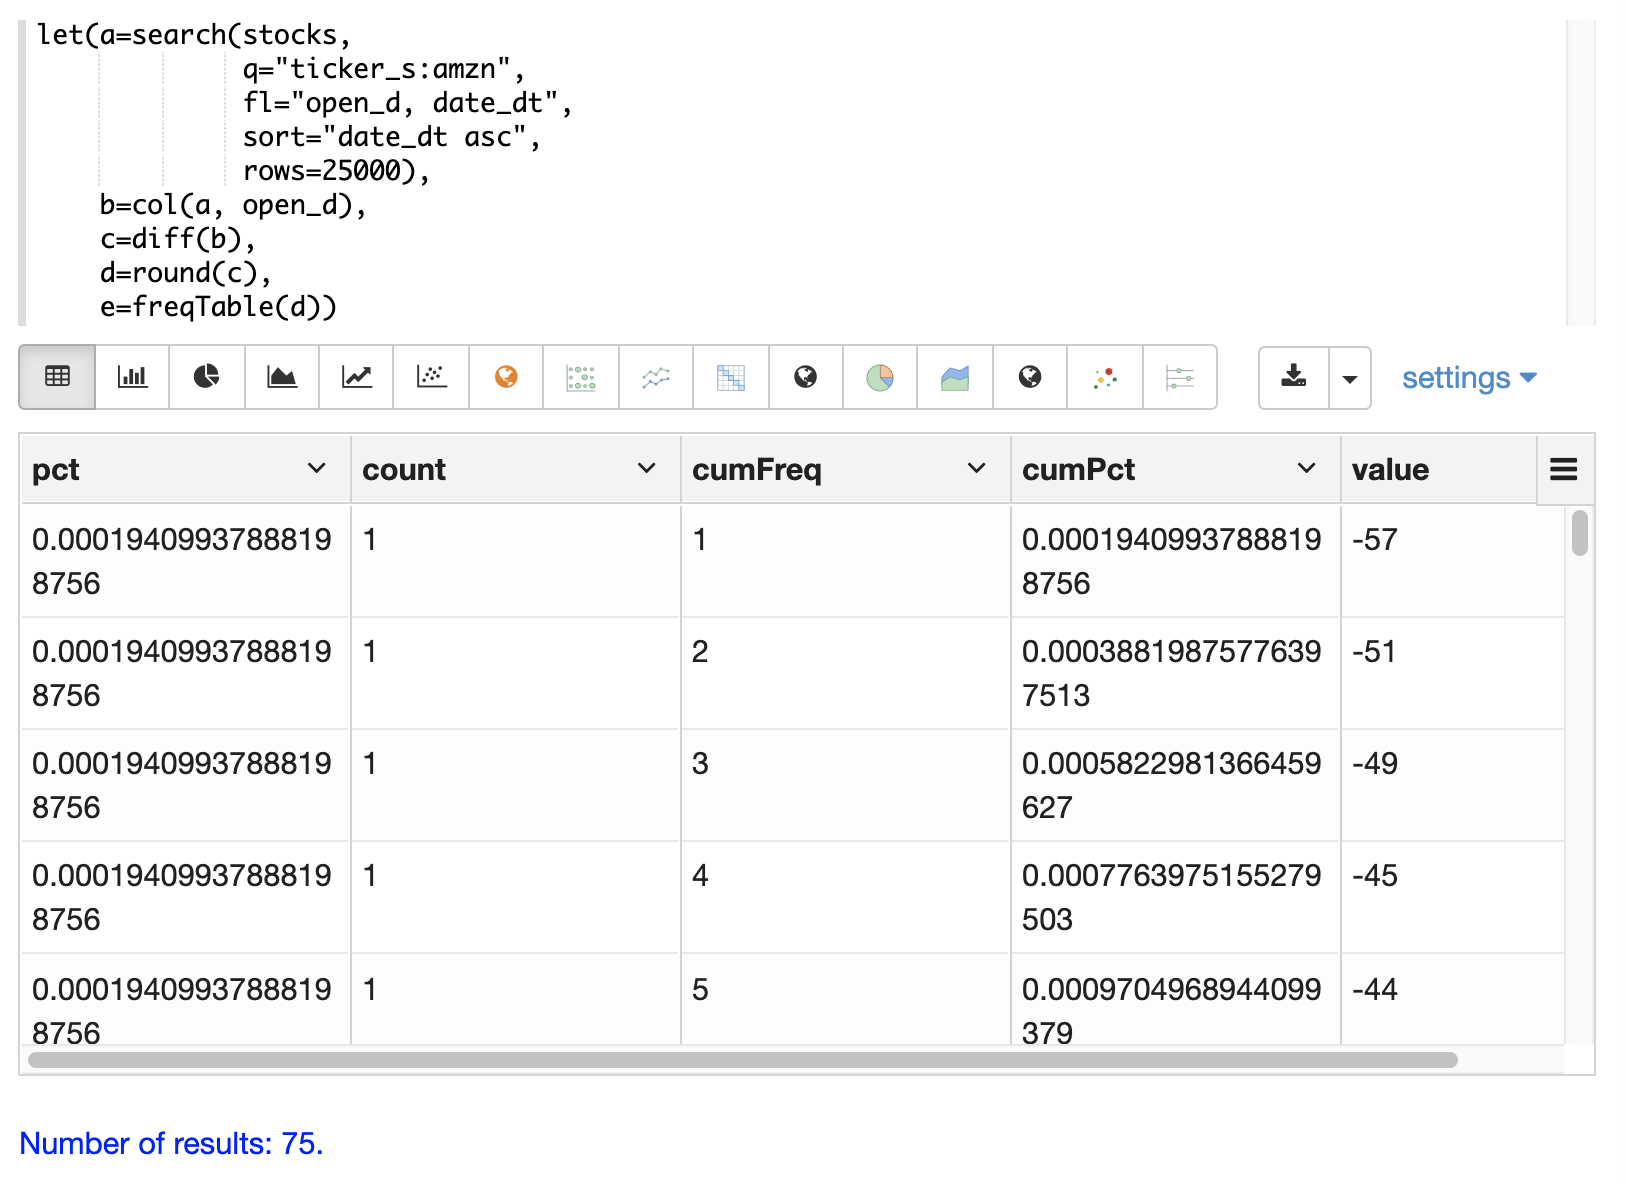The width and height of the screenshot is (1626, 1184).
Task: Click the orange globe map icon
Action: (x=506, y=377)
